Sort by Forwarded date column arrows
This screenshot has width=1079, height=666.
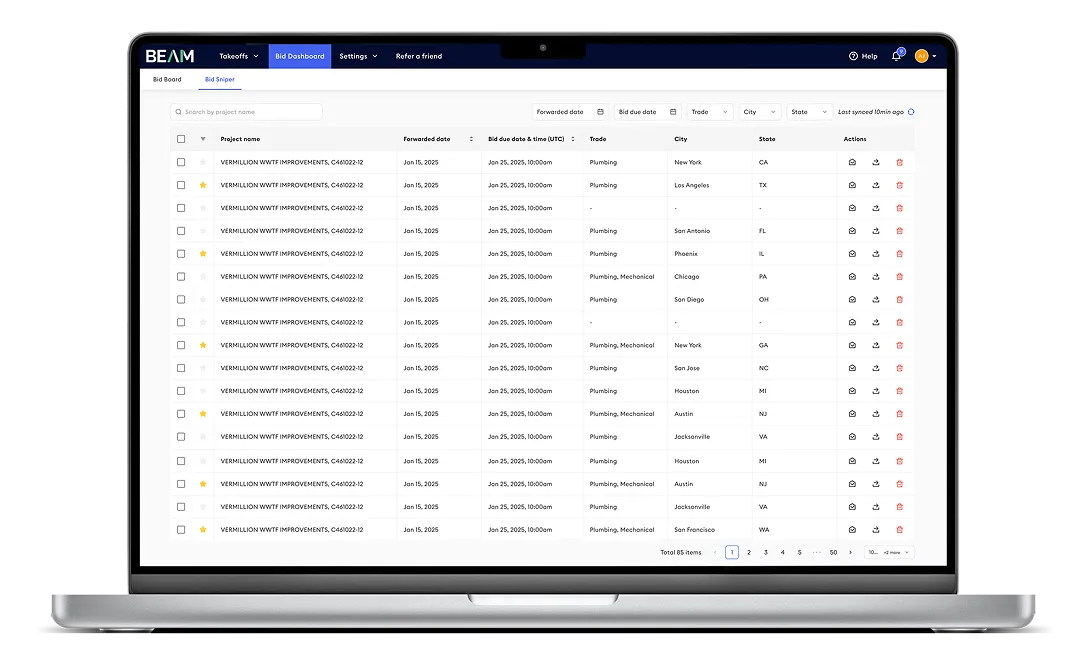tap(471, 139)
